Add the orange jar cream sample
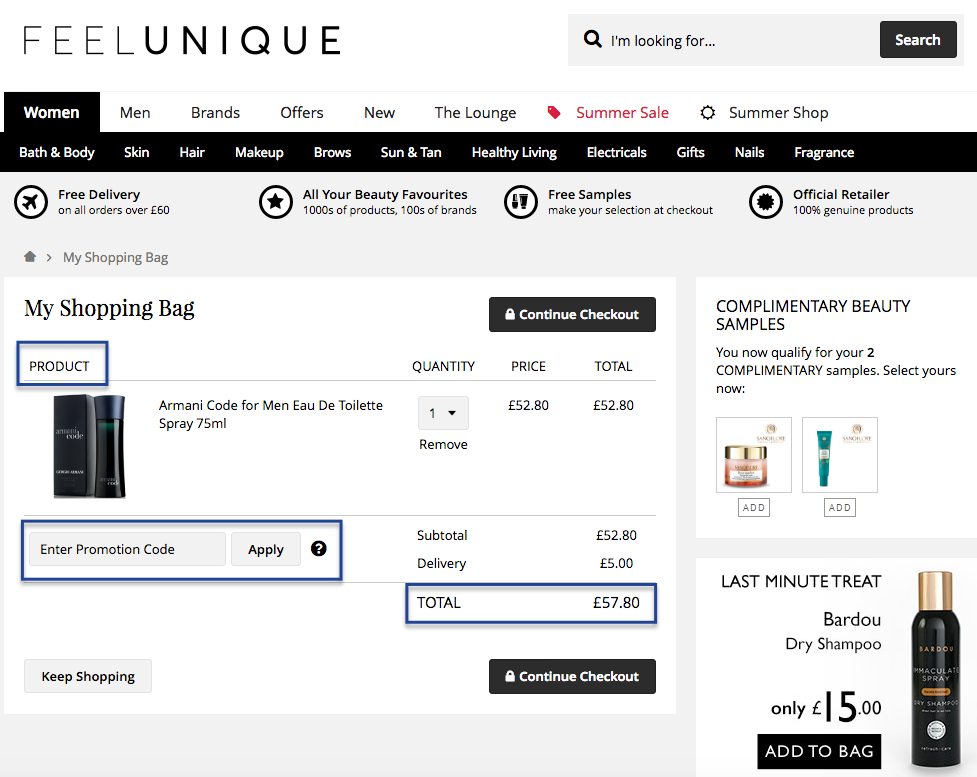Image resolution: width=977 pixels, height=777 pixels. pyautogui.click(x=754, y=507)
